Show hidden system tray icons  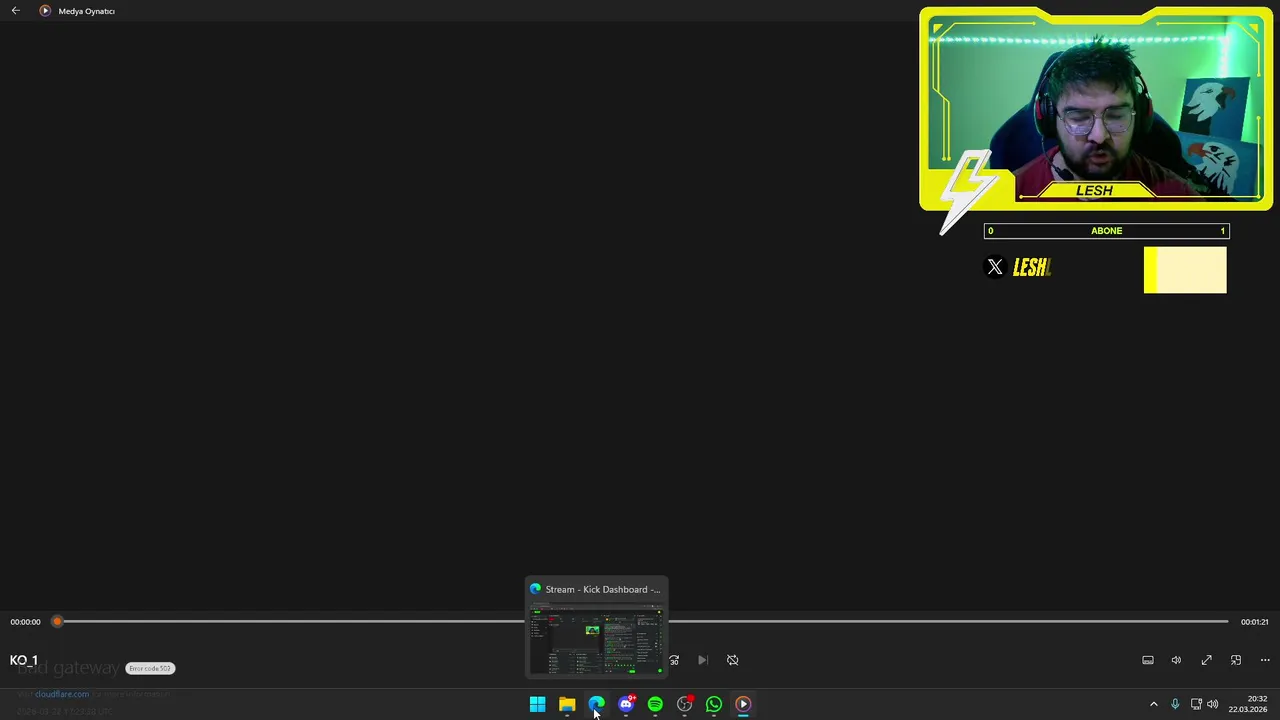(1154, 704)
